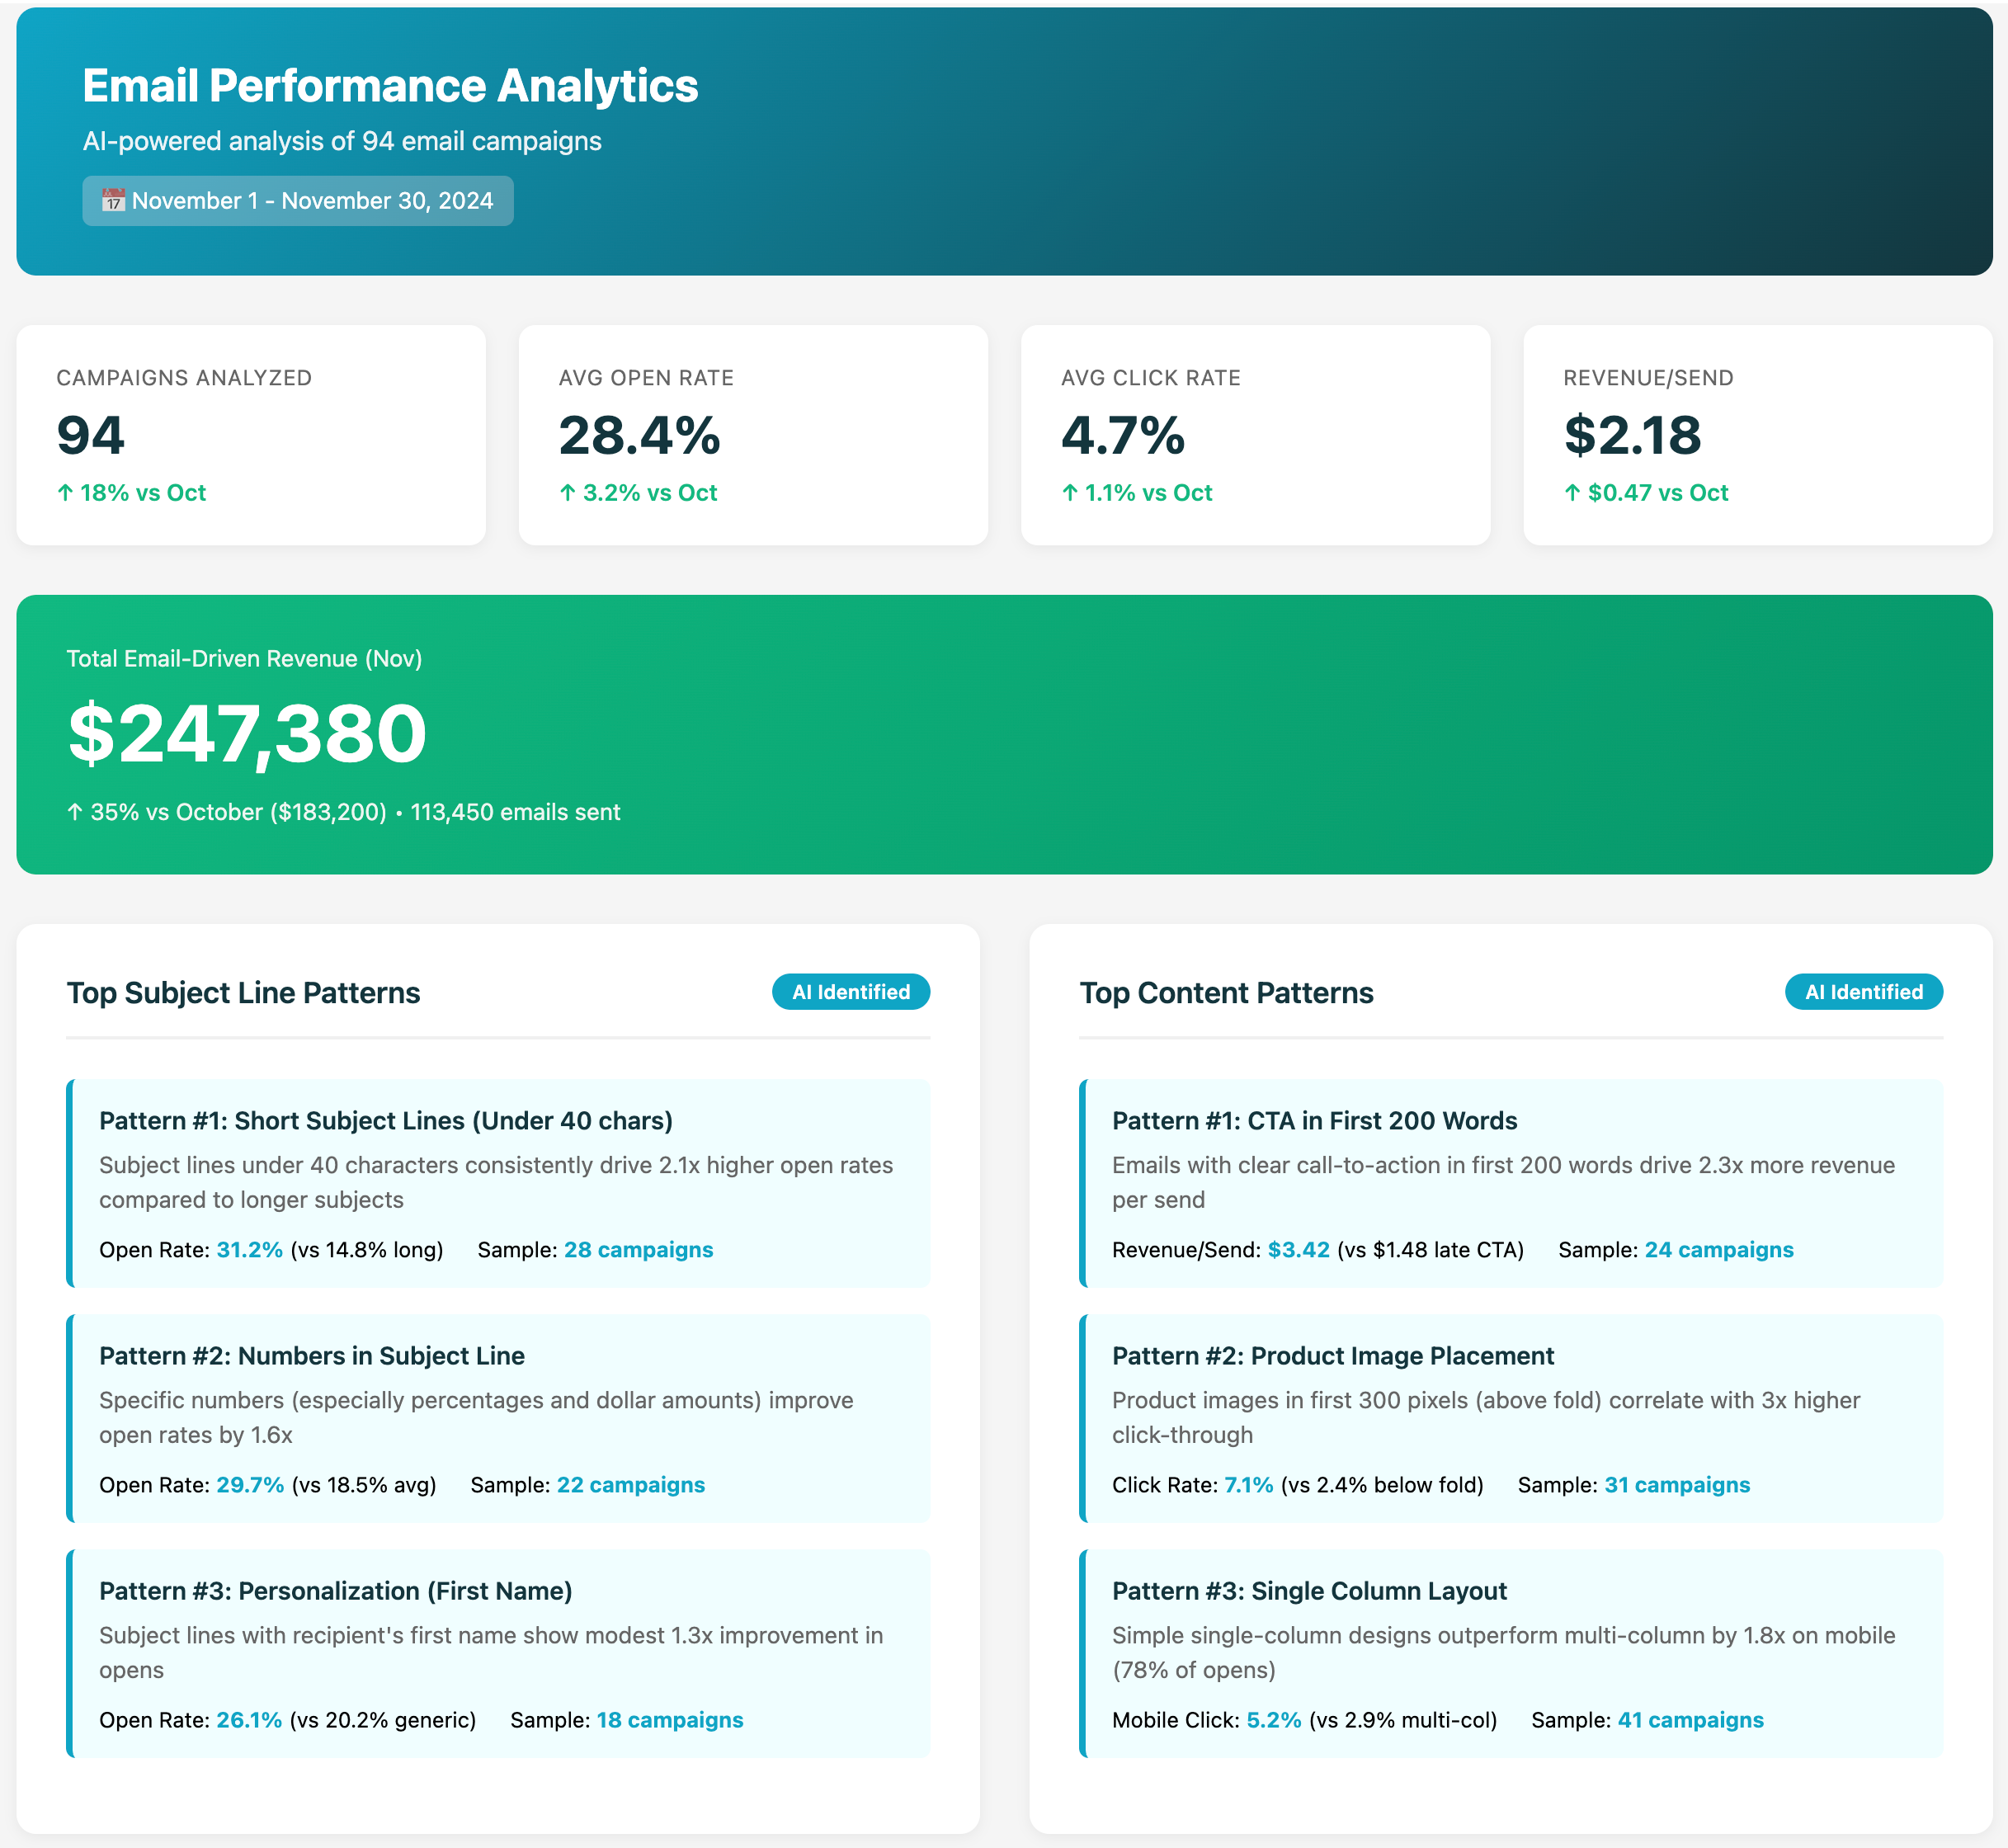Click the calendar icon in the date range badge

pyautogui.click(x=113, y=200)
